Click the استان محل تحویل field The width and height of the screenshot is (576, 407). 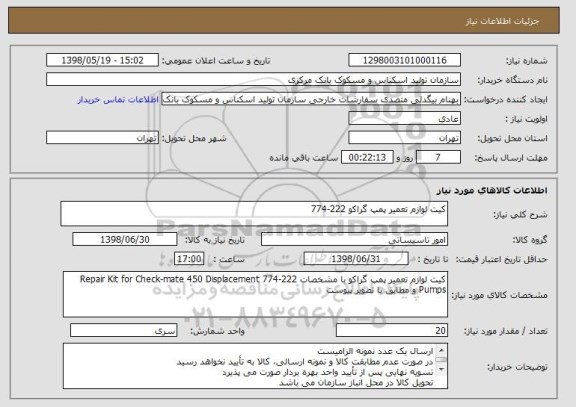pos(404,138)
